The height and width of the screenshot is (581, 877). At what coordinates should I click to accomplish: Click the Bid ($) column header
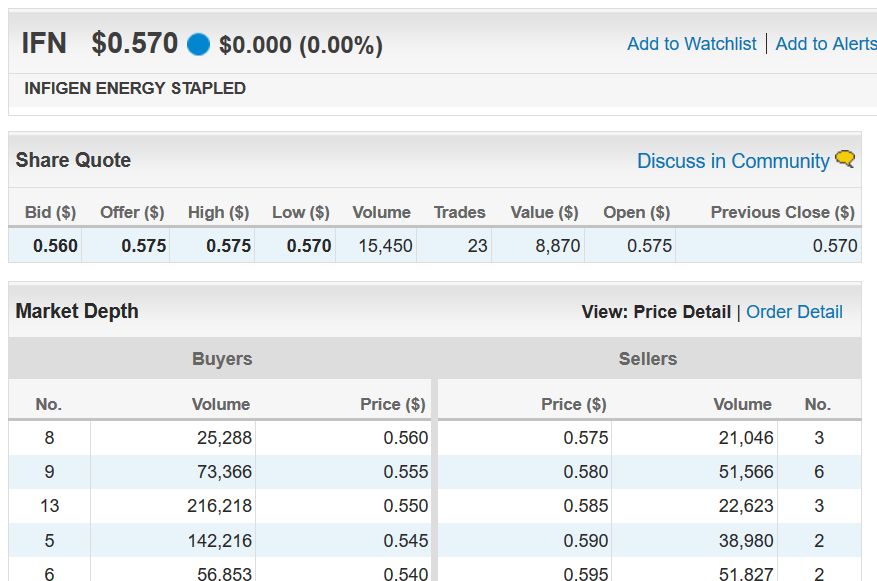50,212
